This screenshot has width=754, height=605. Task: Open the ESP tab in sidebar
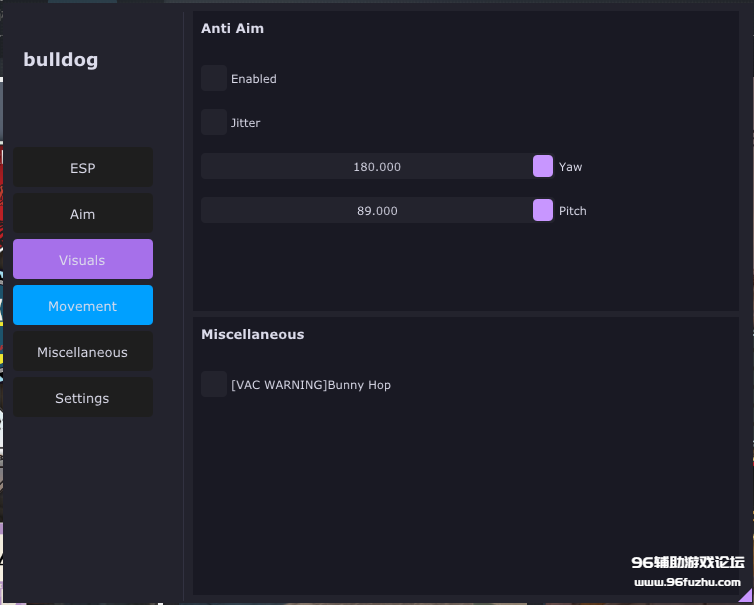(83, 168)
